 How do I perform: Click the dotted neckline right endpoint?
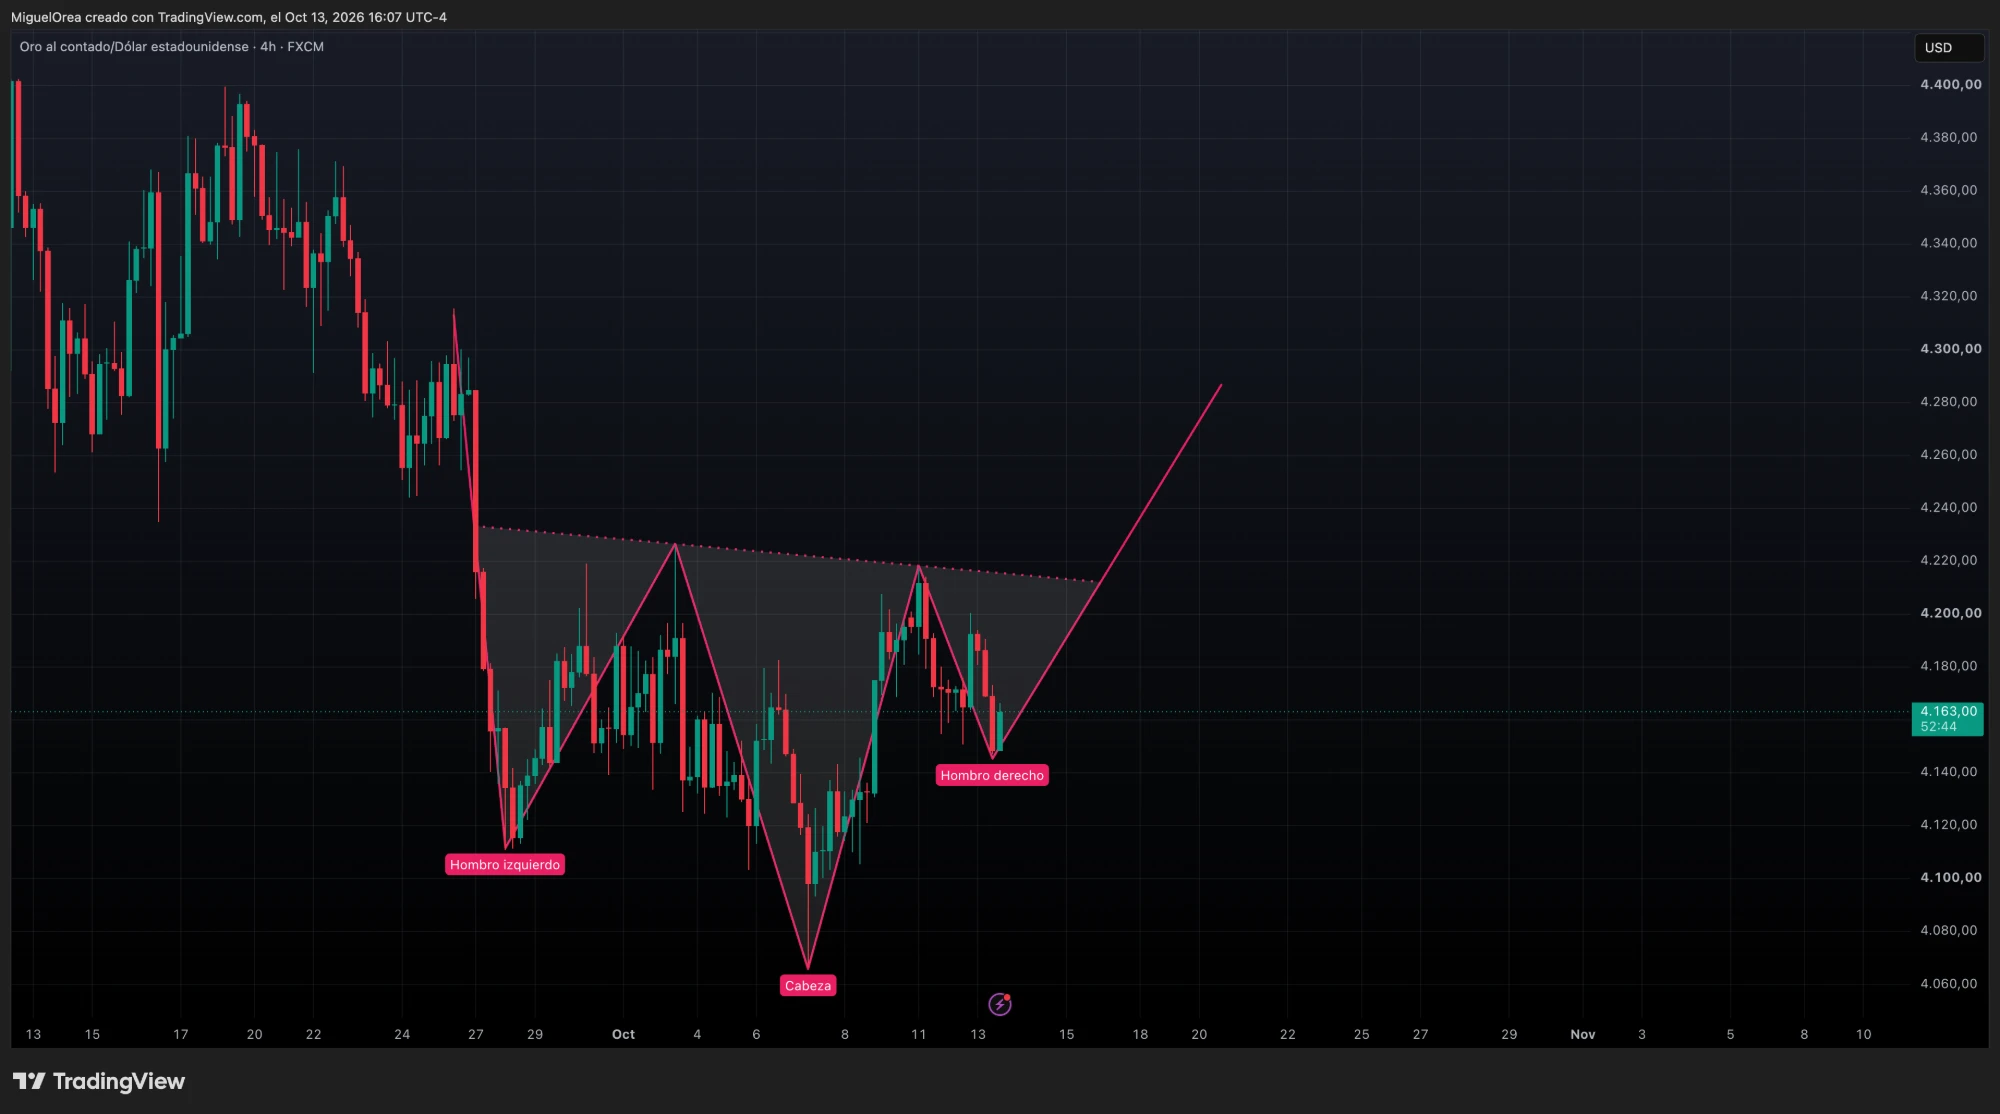(1094, 582)
